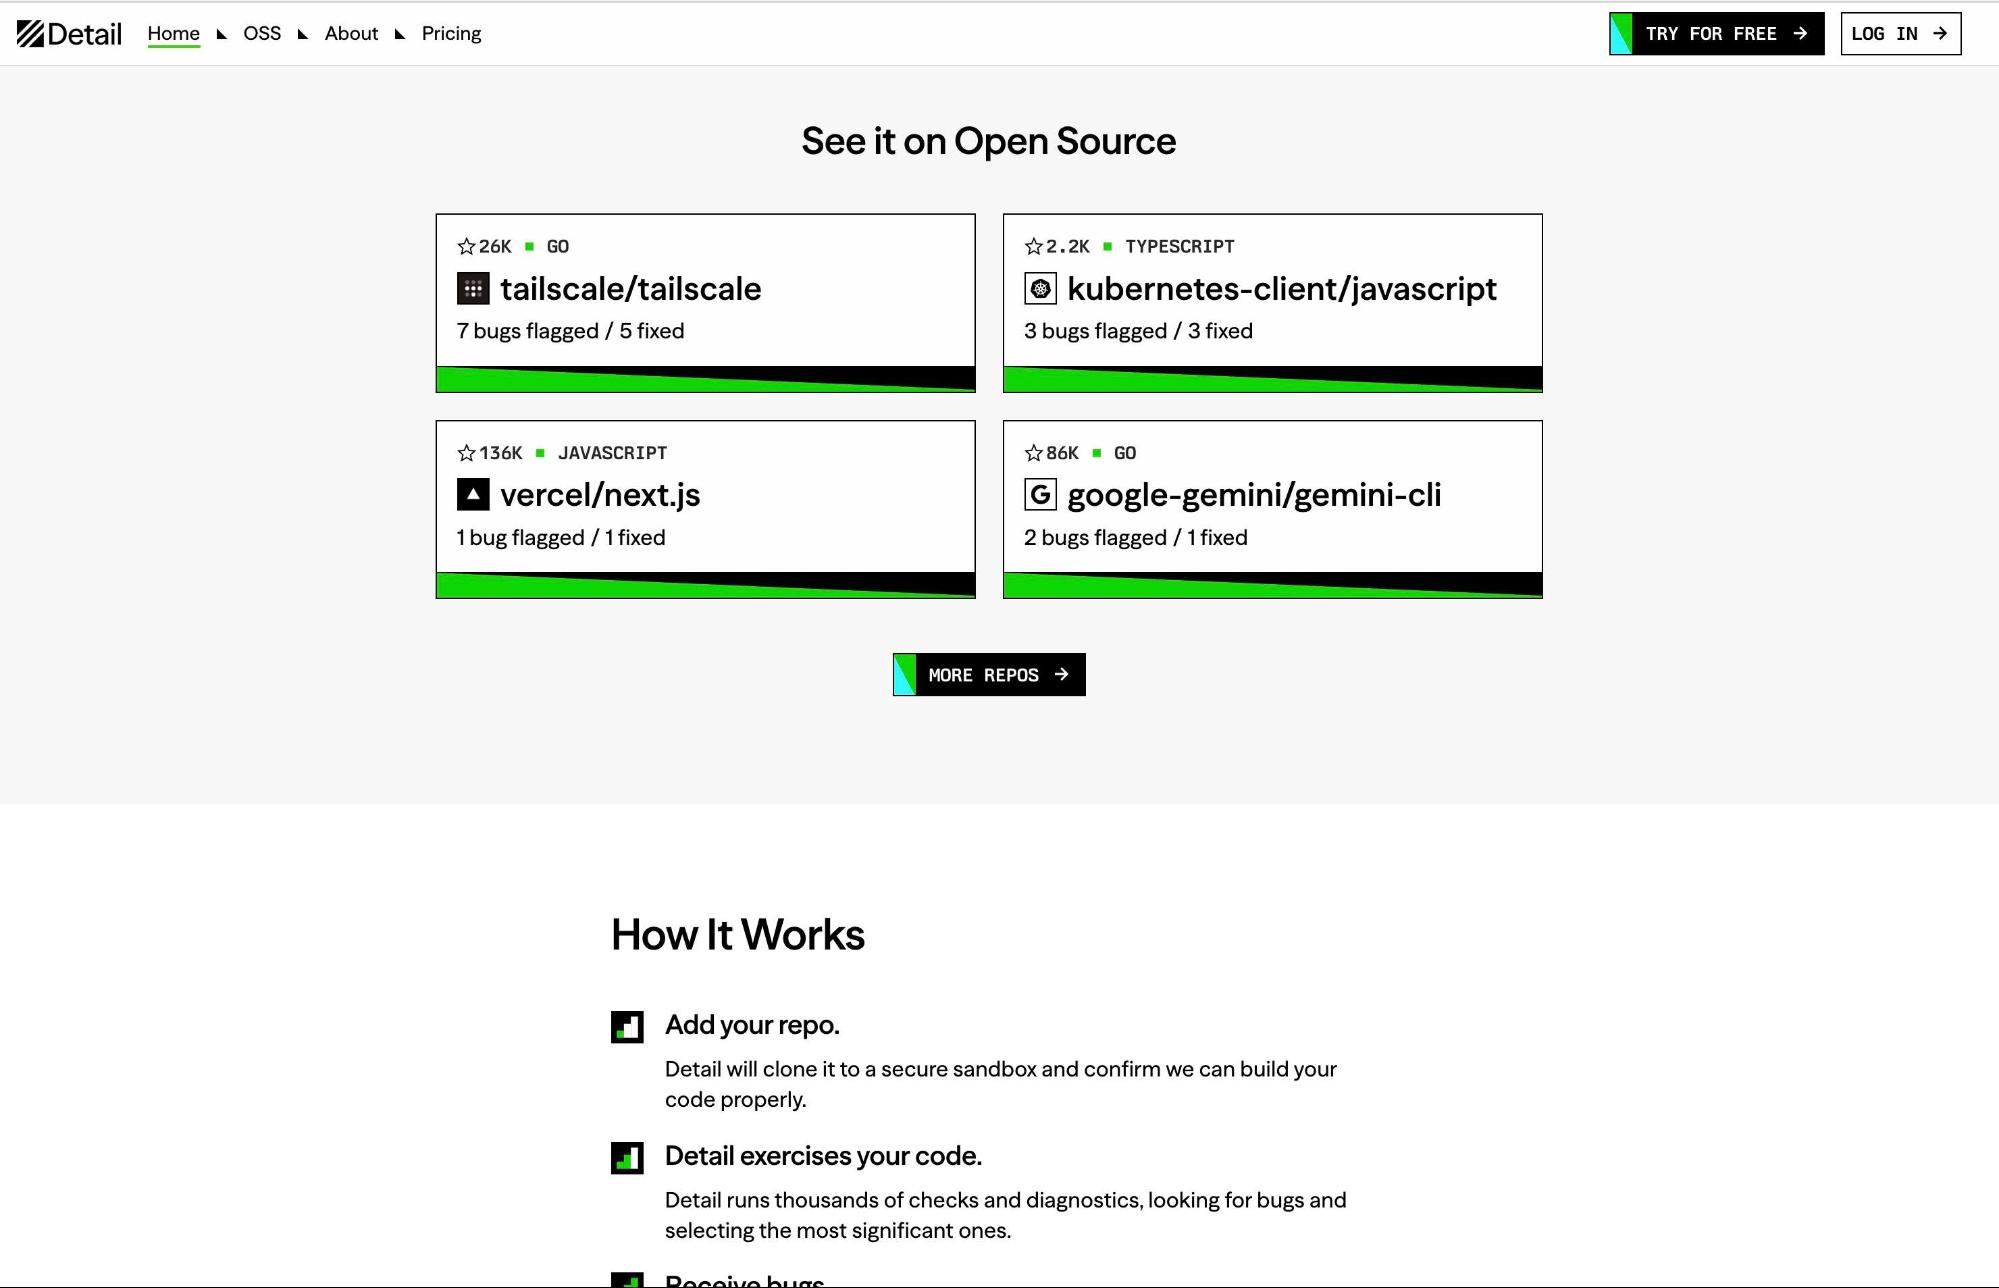Click the arrow separator before OSS
This screenshot has height=1288, width=1999.
point(222,34)
